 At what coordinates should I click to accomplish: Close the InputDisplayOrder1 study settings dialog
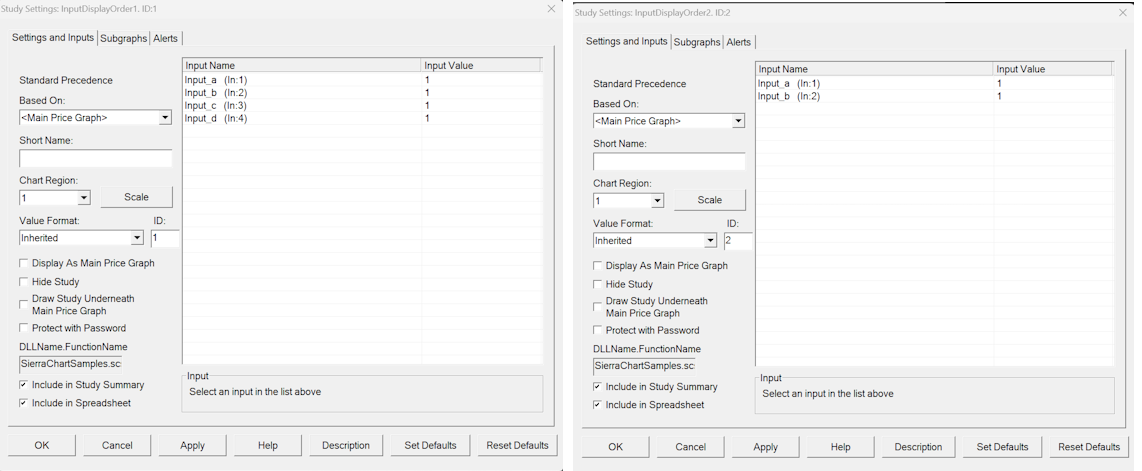[551, 9]
